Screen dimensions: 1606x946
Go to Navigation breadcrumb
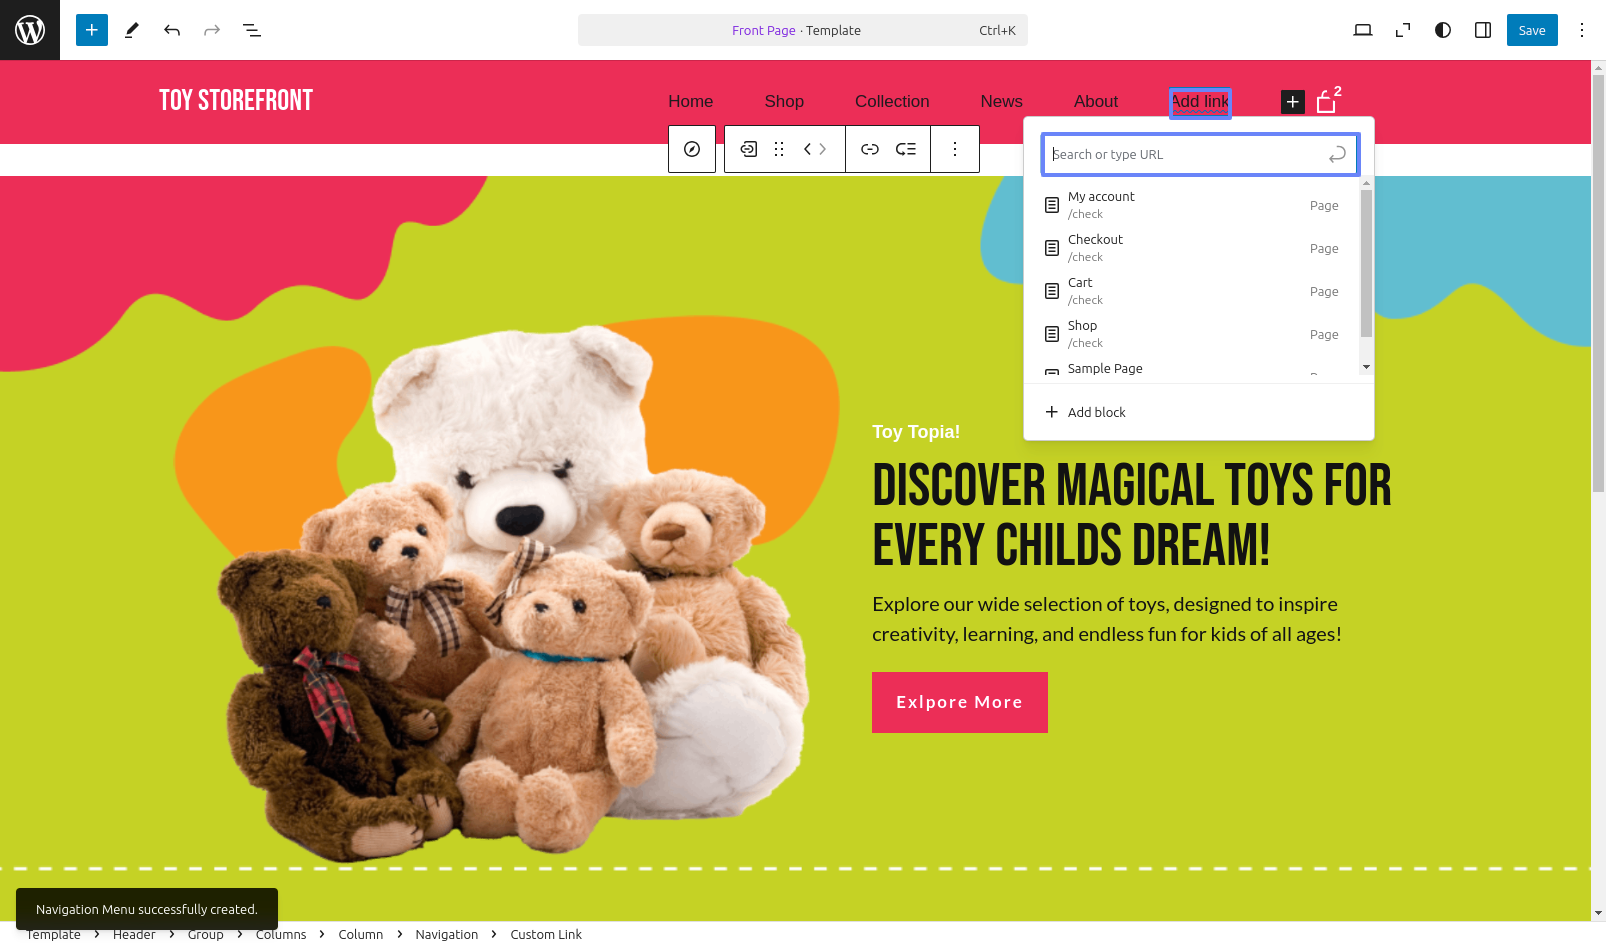(x=447, y=934)
